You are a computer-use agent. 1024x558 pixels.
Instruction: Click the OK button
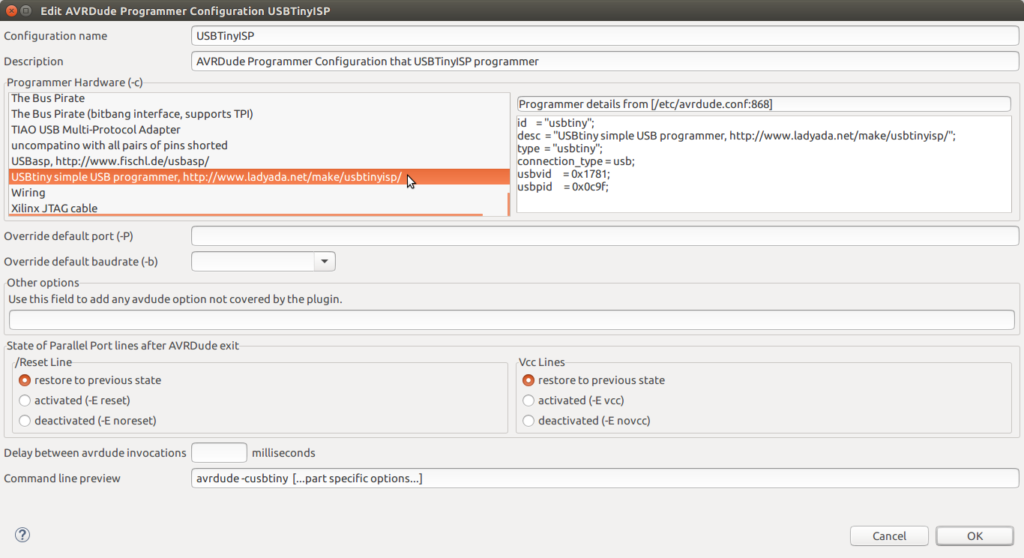click(x=974, y=536)
